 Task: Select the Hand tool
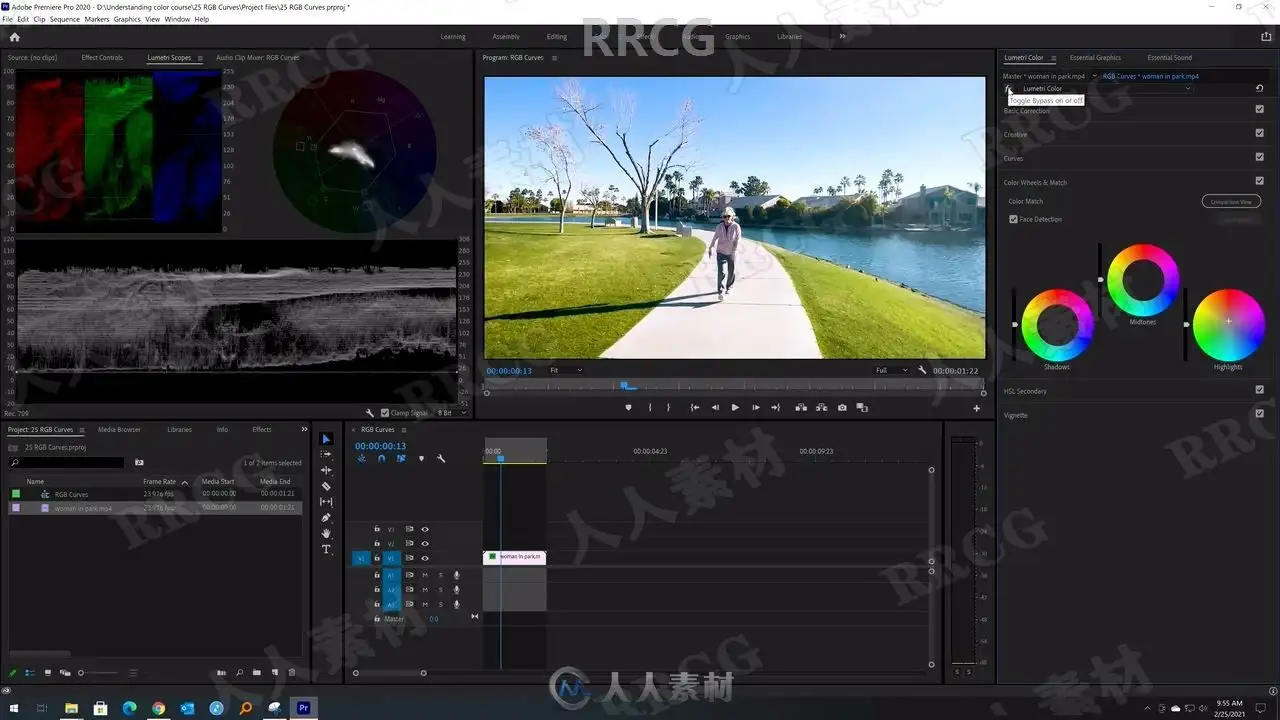[x=326, y=533]
